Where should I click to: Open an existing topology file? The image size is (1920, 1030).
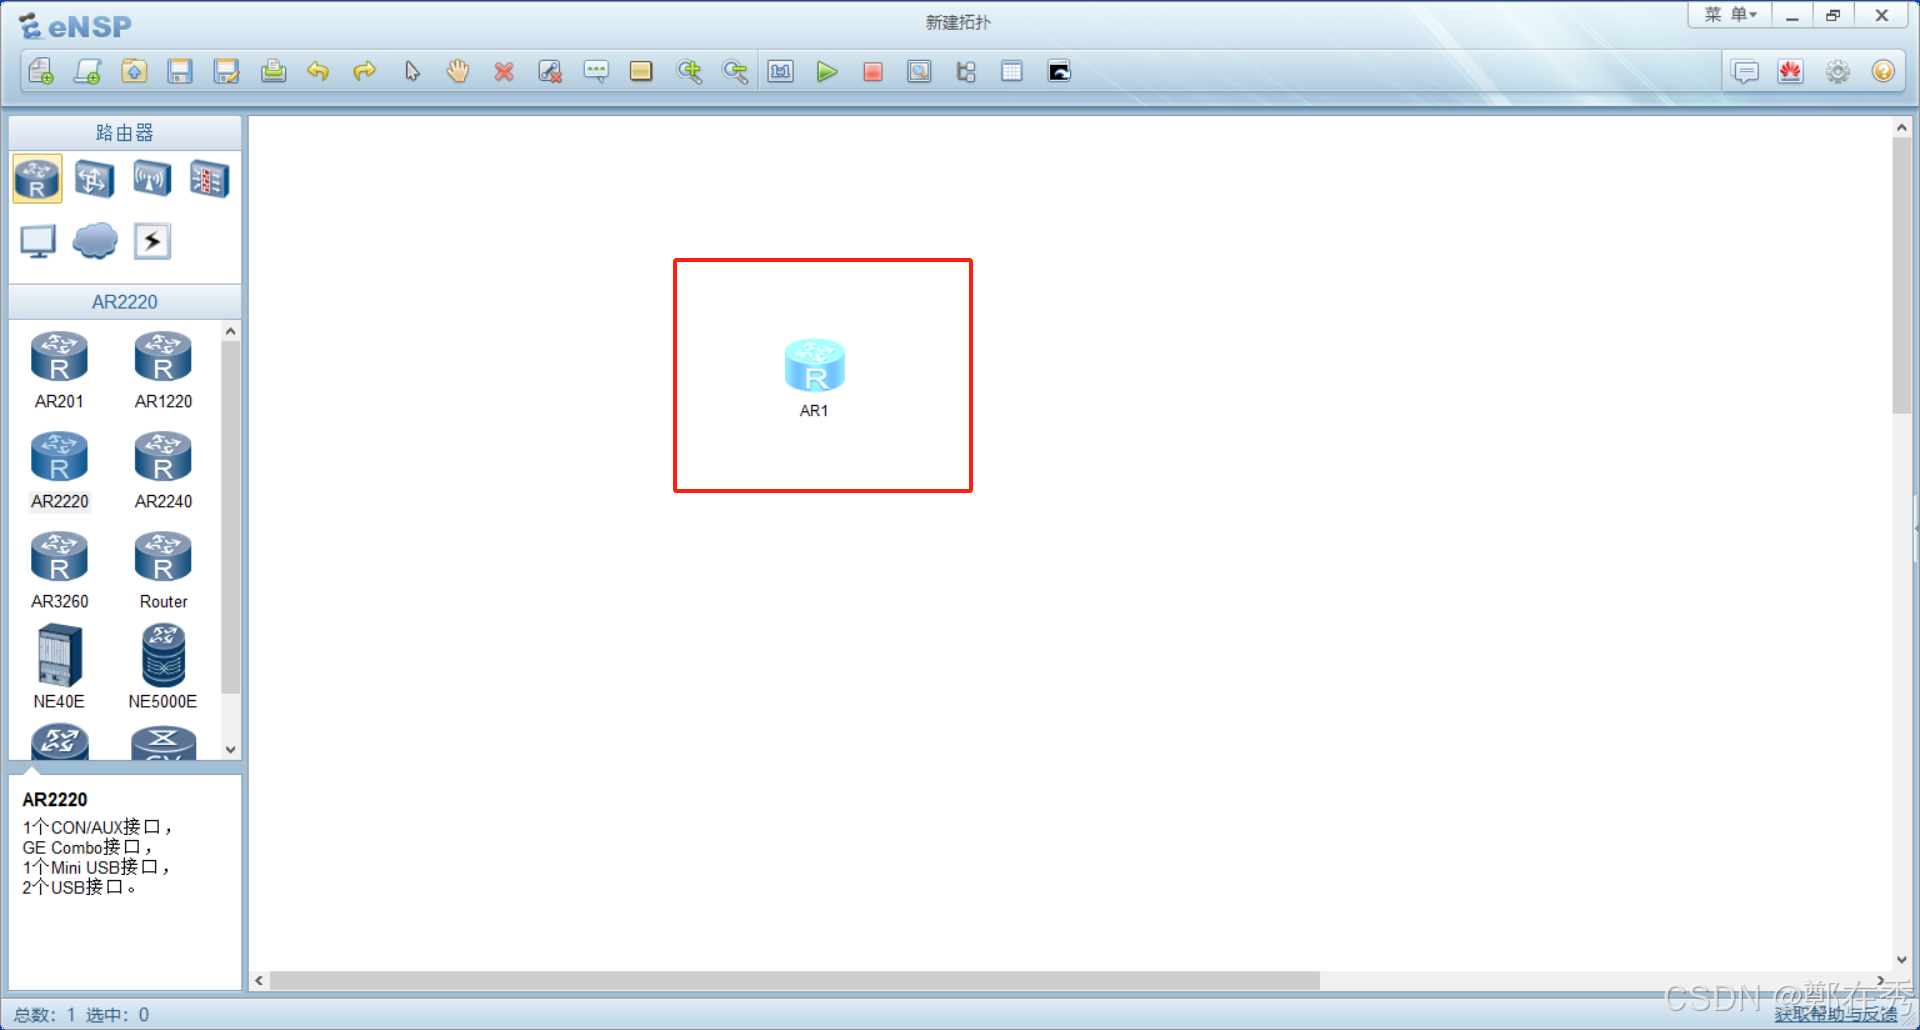coord(134,71)
